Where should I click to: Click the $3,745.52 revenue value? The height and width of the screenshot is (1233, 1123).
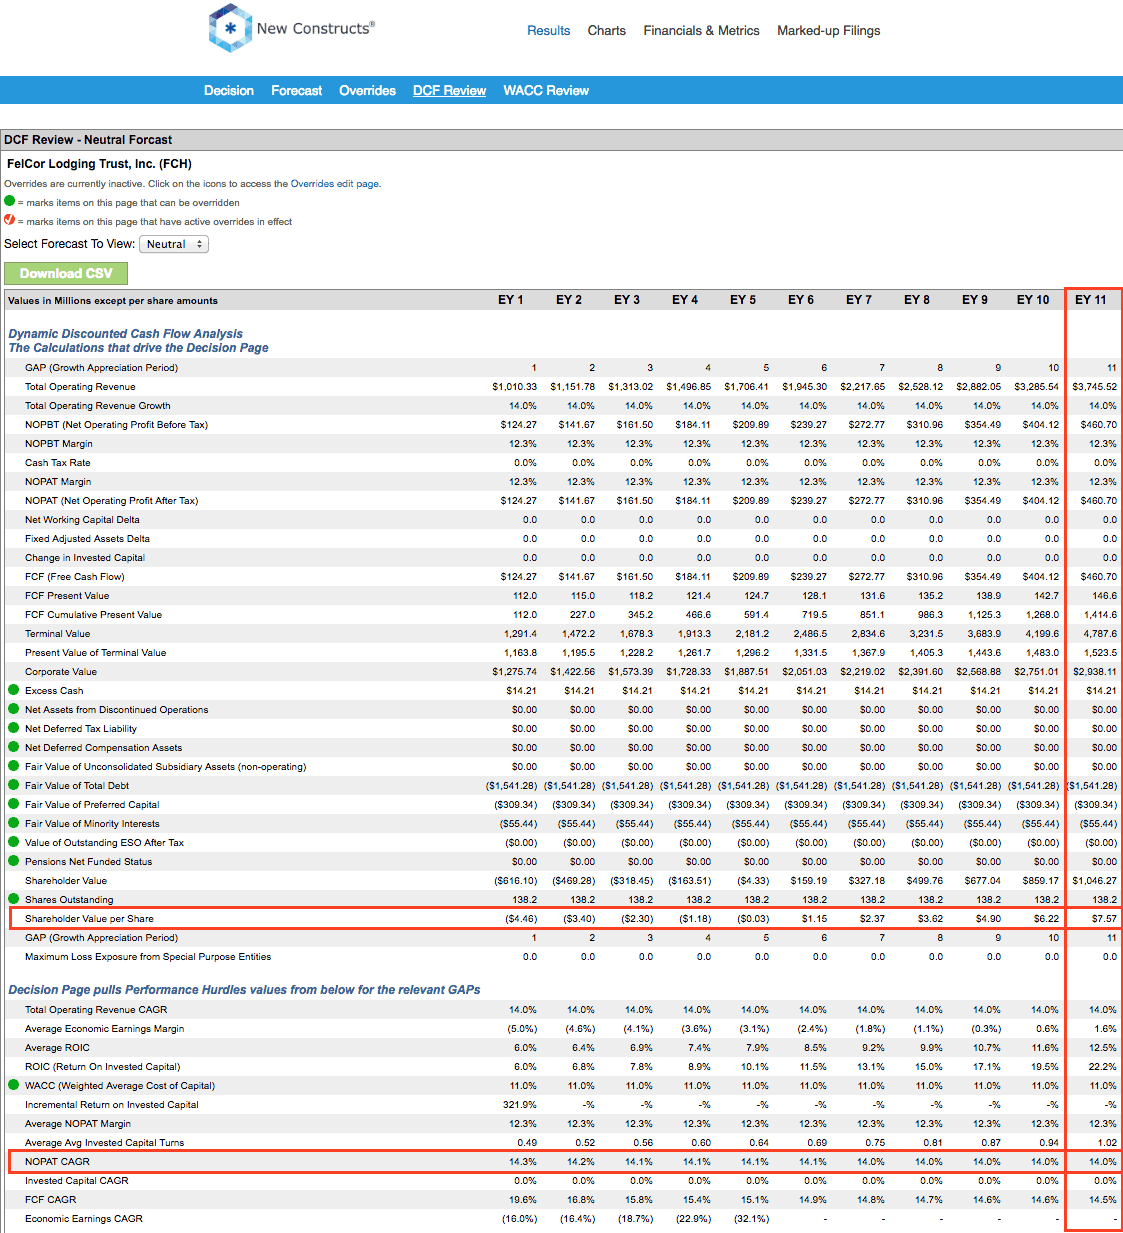point(1095,387)
